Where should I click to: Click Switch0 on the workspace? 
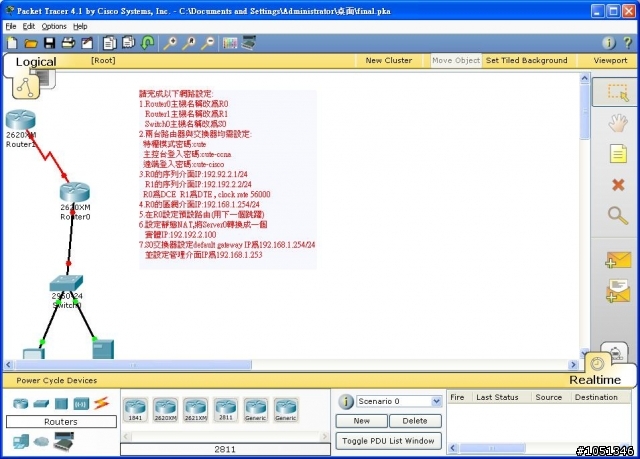[66, 283]
